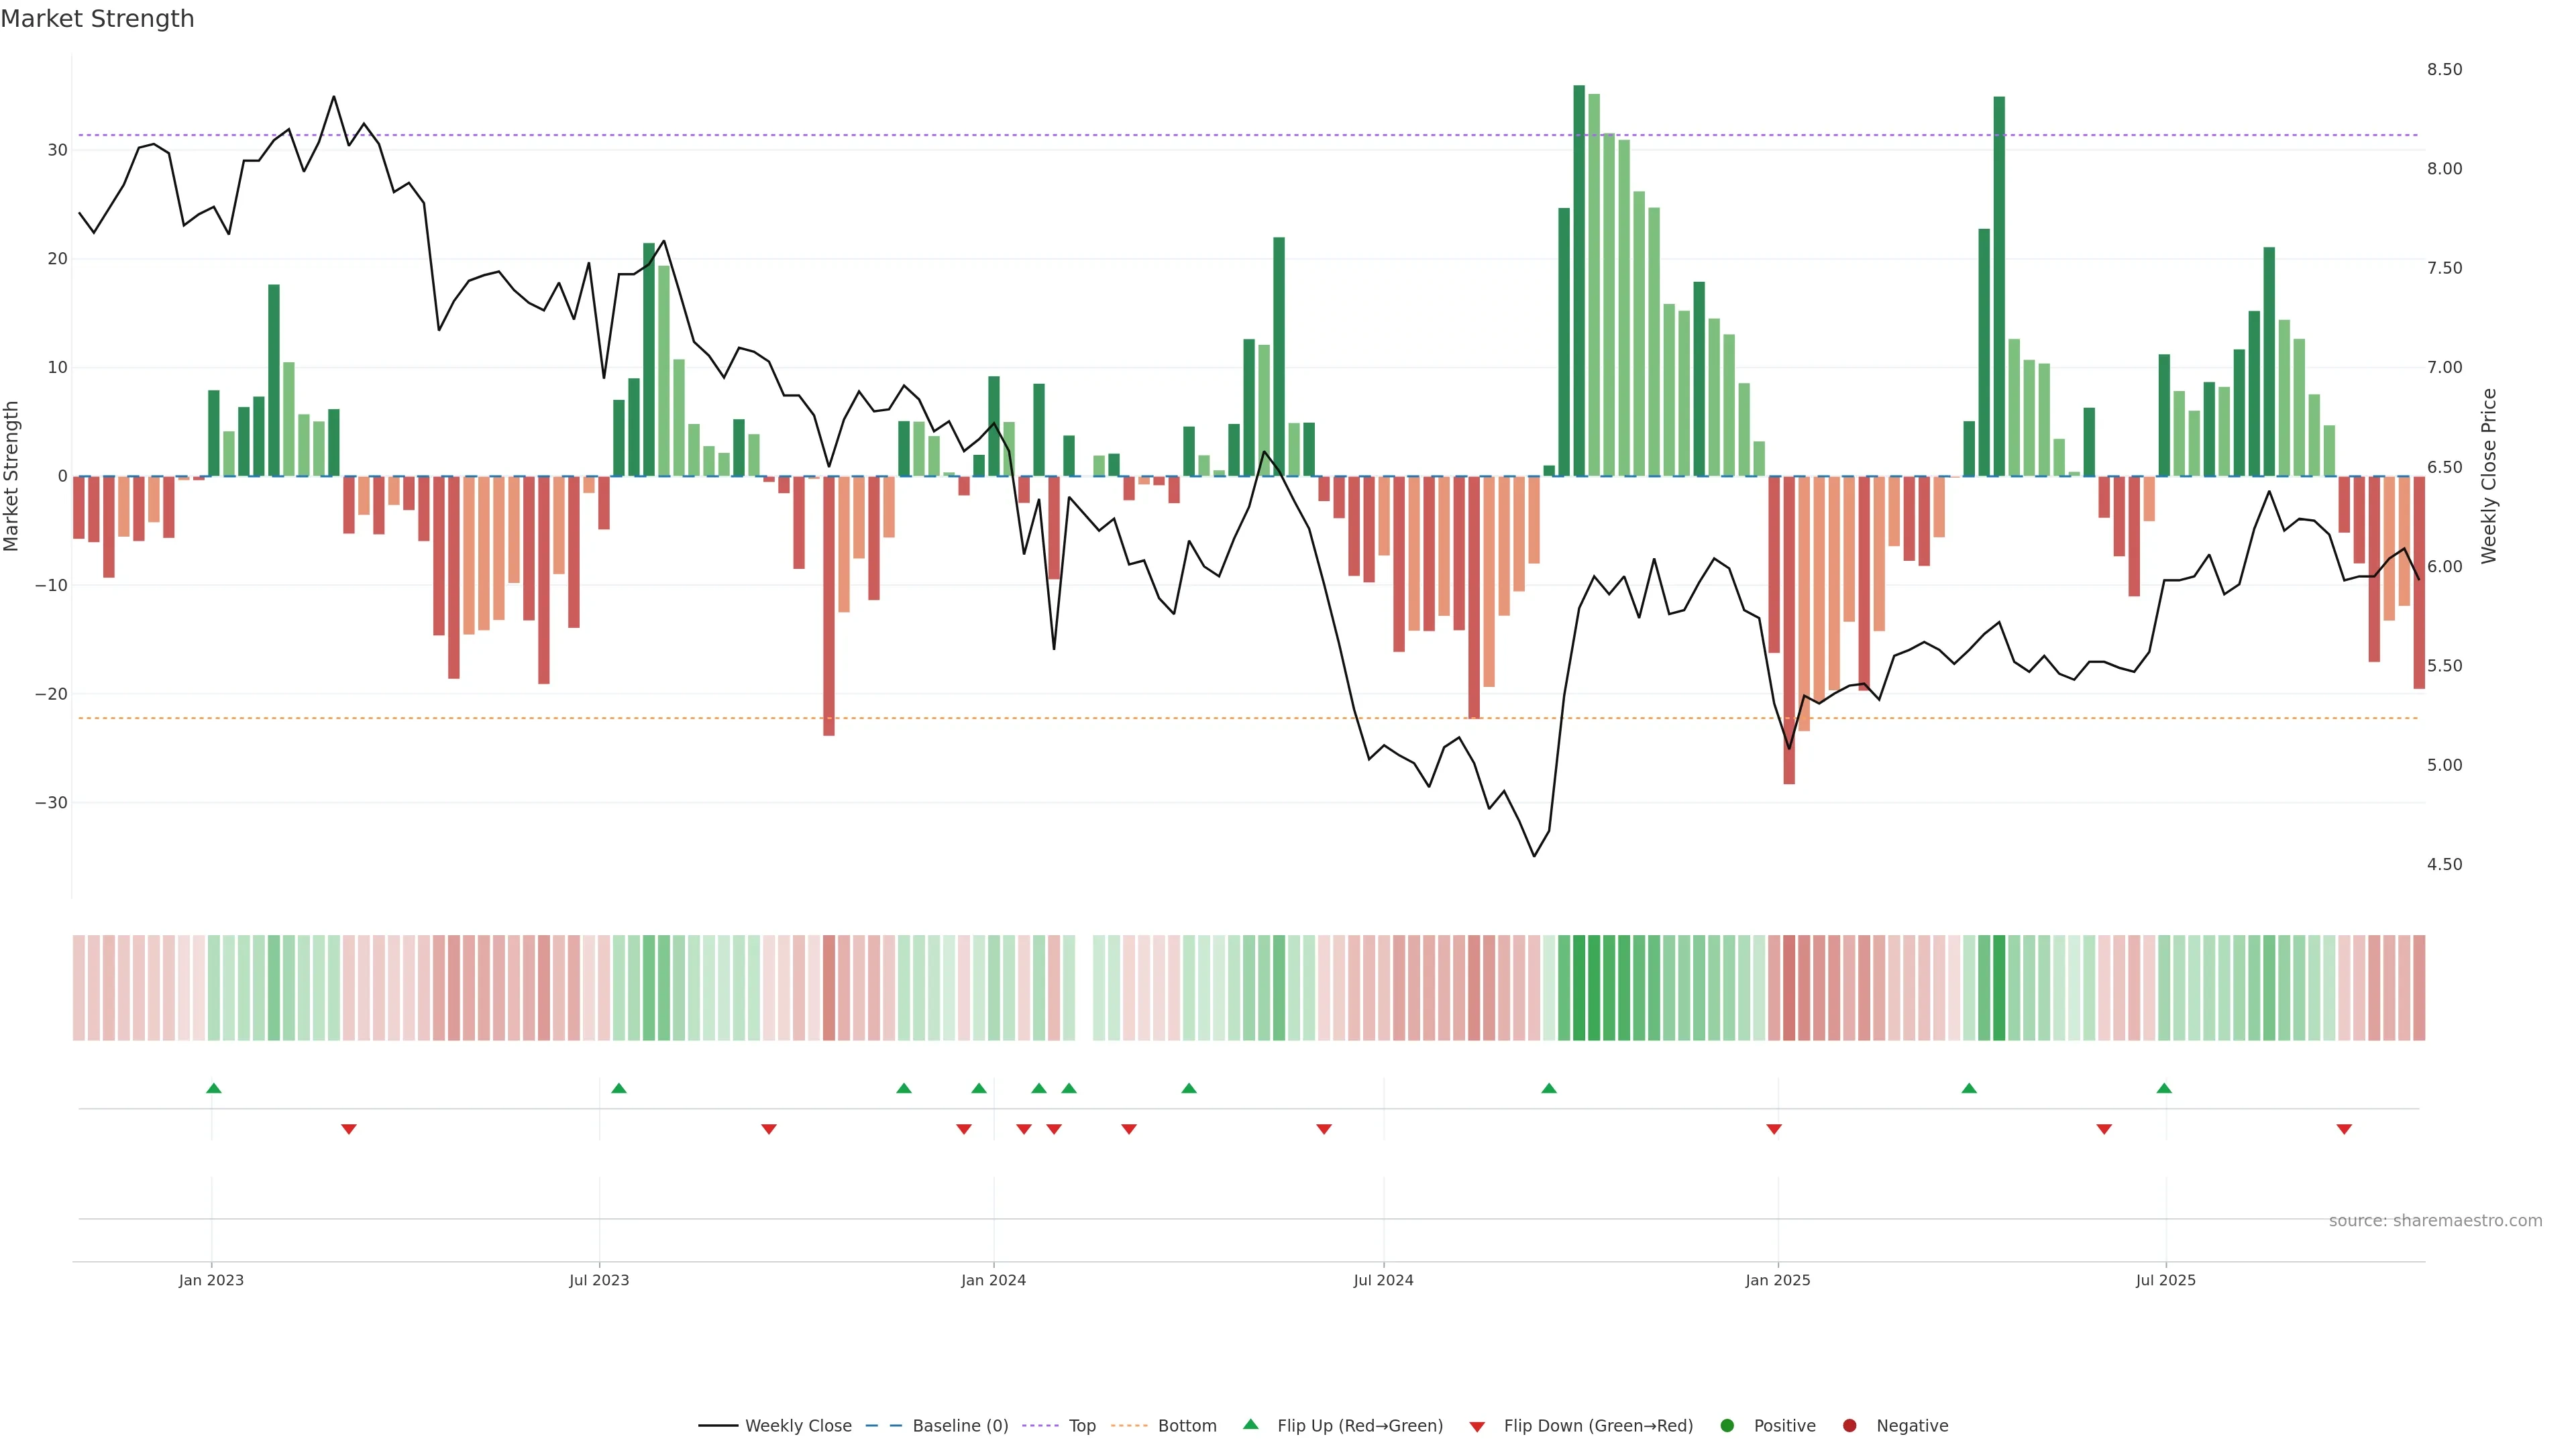Click the Jan 2024 x-axis label
The height and width of the screenshot is (1449, 2576).
(993, 1280)
